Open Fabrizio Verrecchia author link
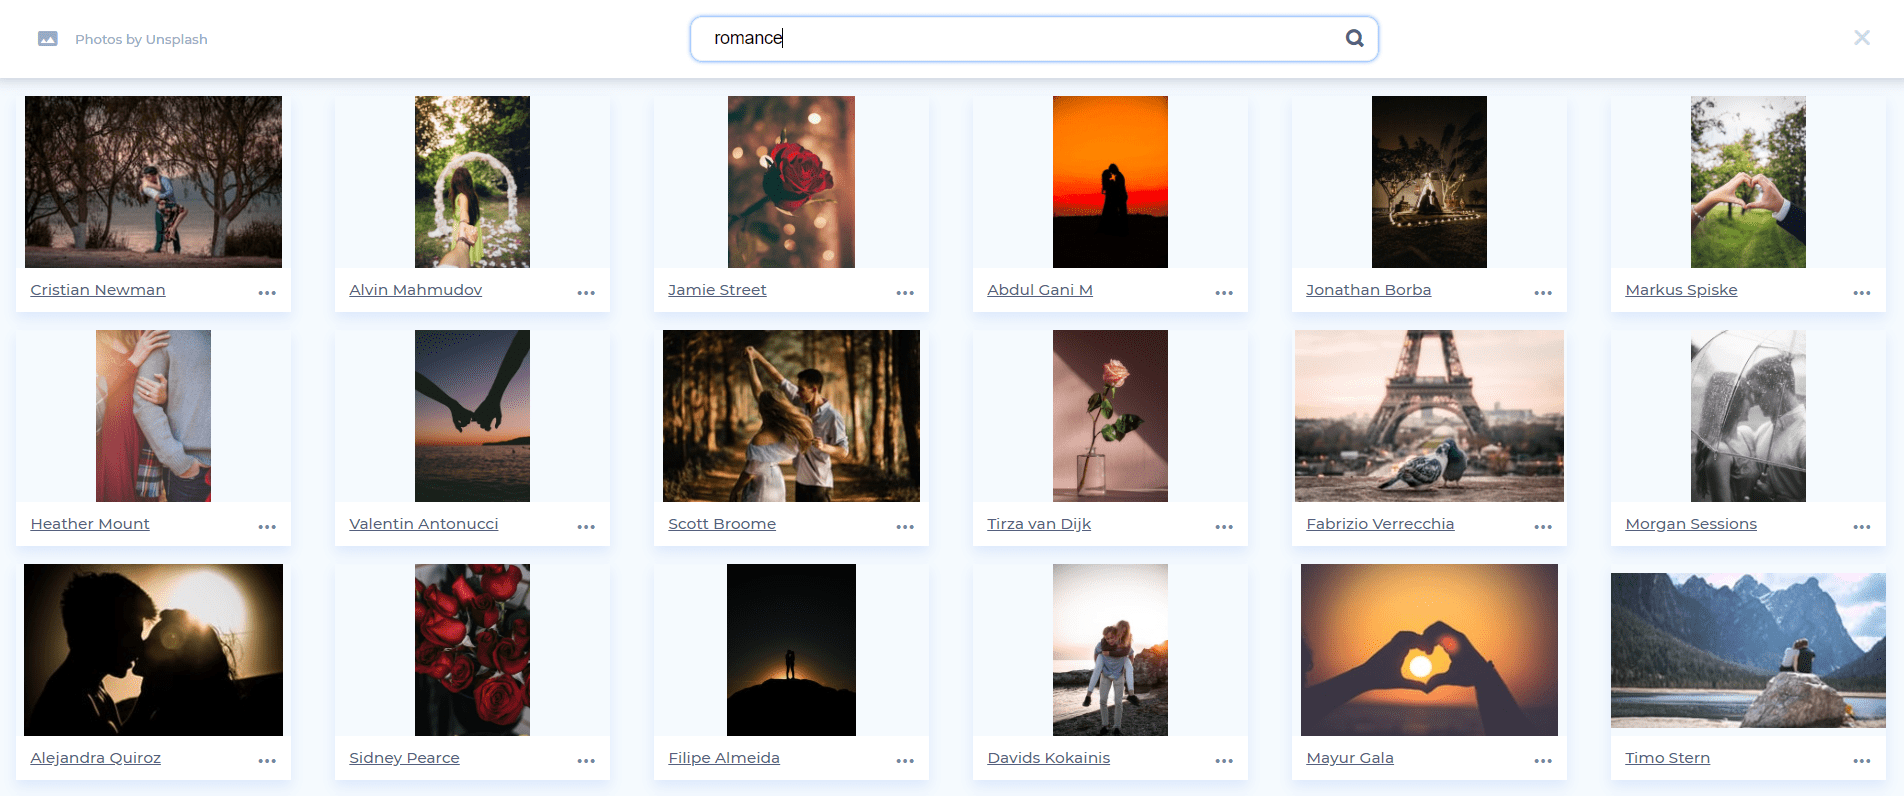 pos(1380,524)
